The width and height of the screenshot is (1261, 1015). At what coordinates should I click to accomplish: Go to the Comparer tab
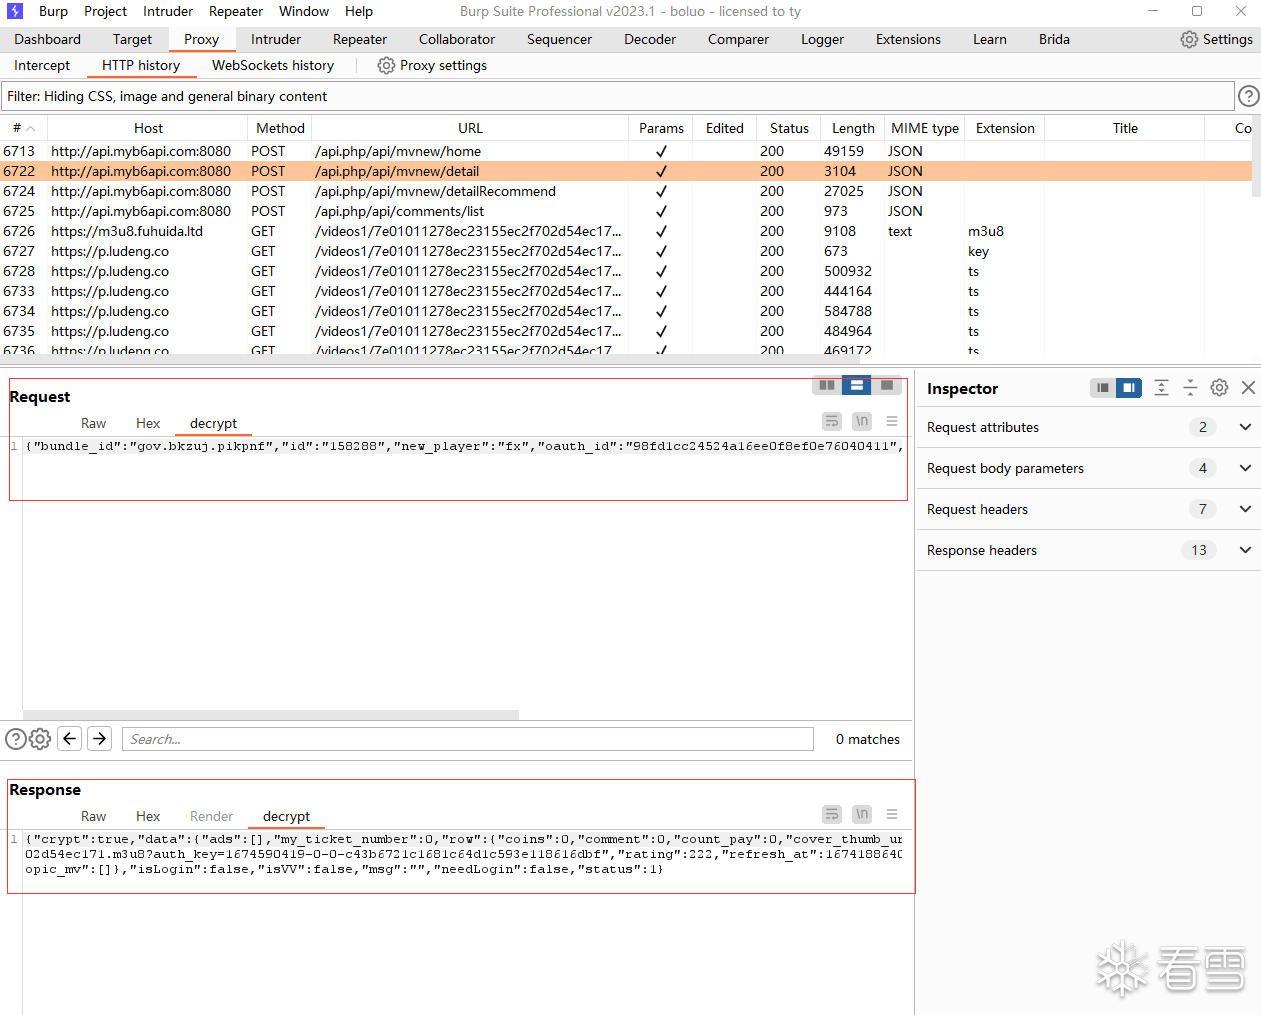pos(738,39)
